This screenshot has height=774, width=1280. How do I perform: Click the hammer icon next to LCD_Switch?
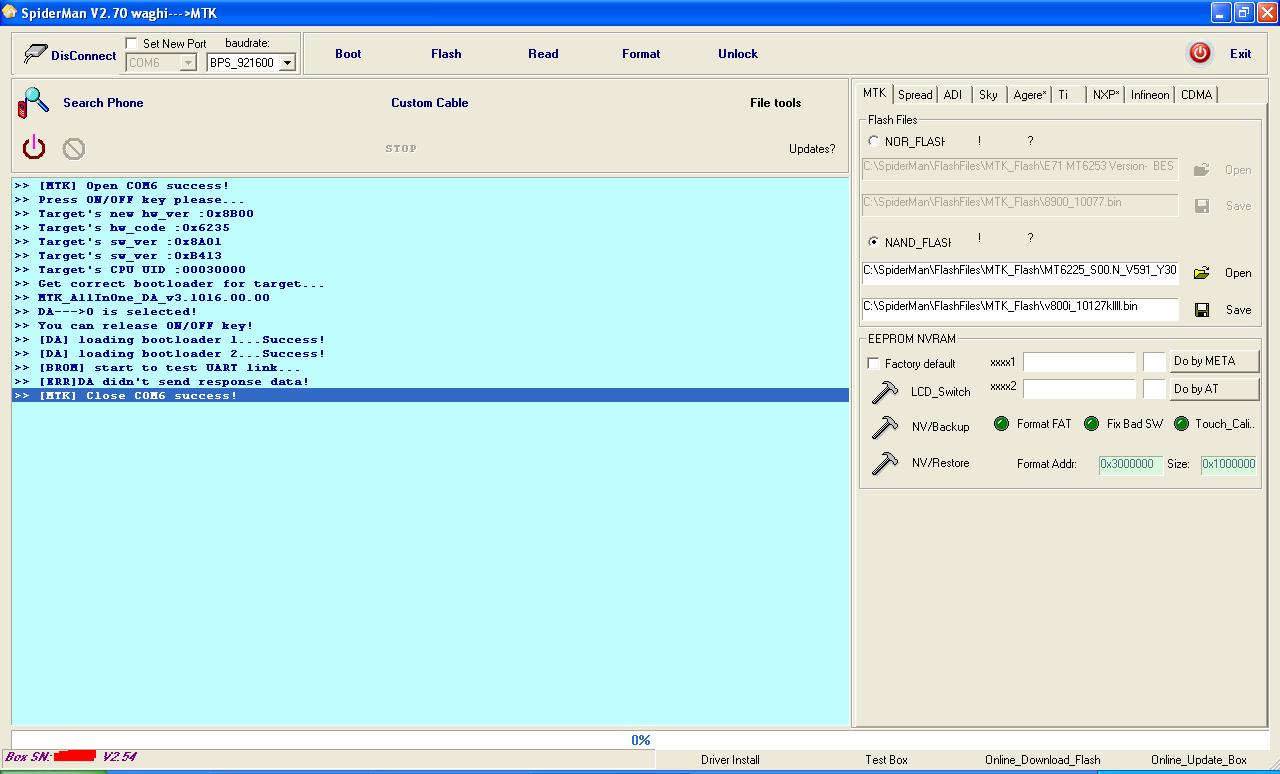click(885, 391)
